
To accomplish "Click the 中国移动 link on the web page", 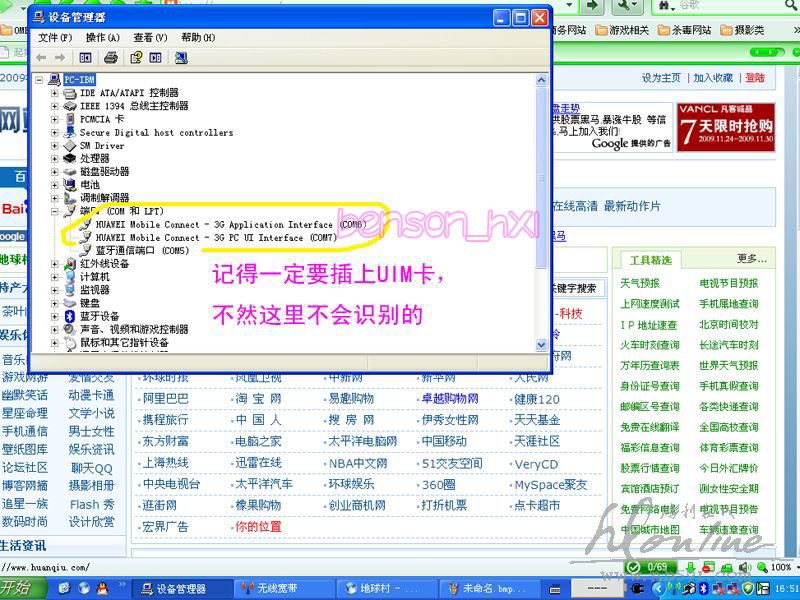I will pos(444,441).
